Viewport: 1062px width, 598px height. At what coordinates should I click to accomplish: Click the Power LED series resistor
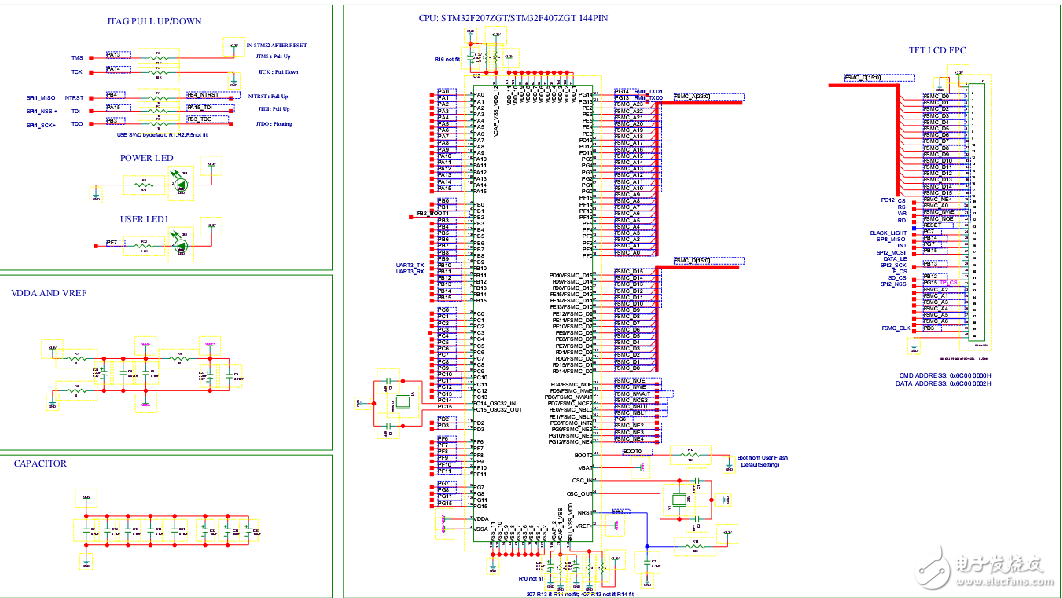pyautogui.click(x=142, y=184)
